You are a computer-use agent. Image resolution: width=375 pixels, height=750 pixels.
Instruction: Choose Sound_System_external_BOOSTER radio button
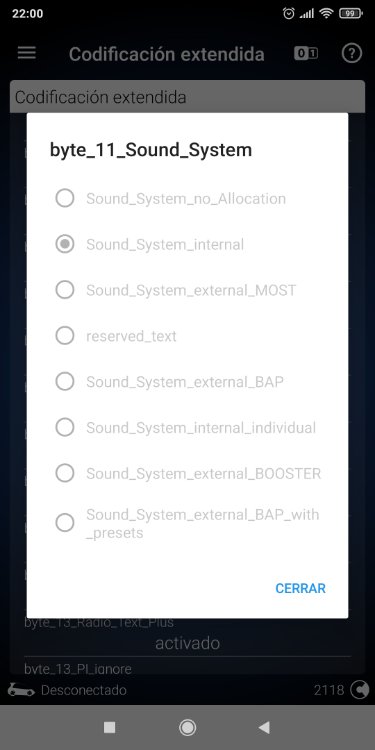(x=188, y=474)
